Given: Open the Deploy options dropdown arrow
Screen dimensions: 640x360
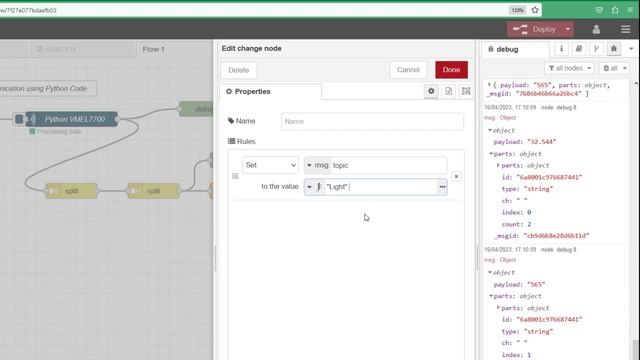Looking at the screenshot, I should pos(568,29).
